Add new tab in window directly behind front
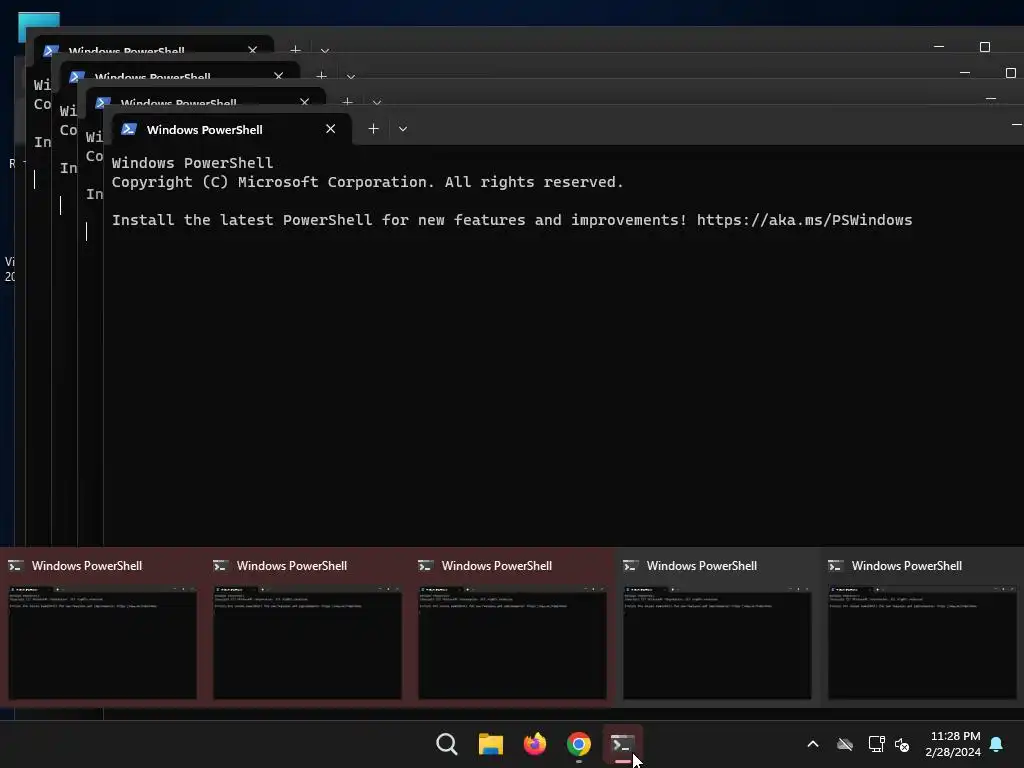The image size is (1024, 768). coord(347,101)
